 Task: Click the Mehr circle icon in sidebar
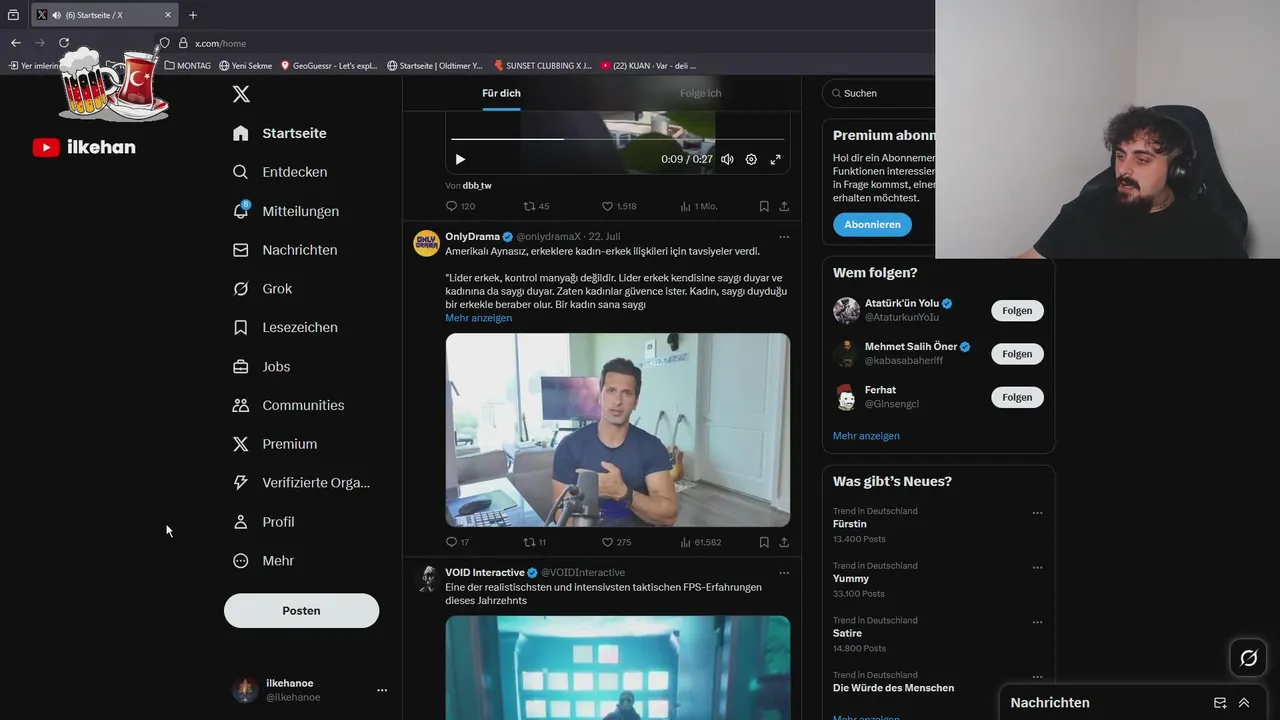[240, 561]
